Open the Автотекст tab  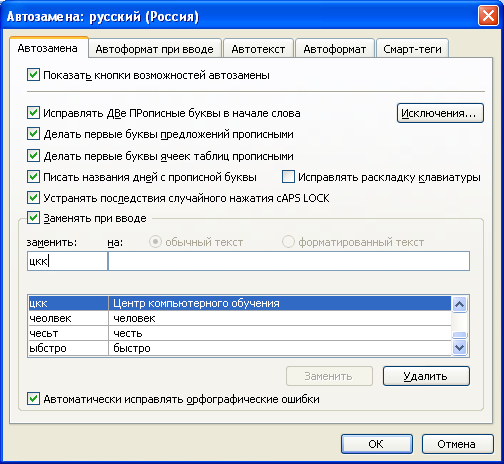coord(258,49)
